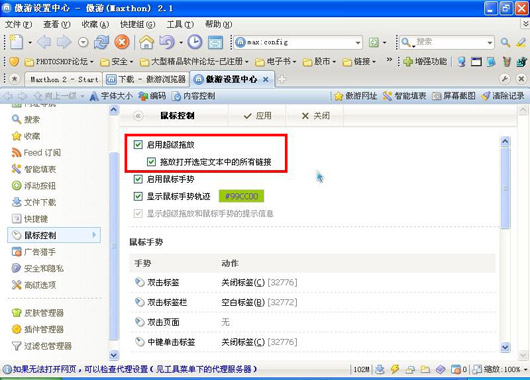Expand the 链接 bookmark folder
The width and height of the screenshot is (530, 380).
pos(359,62)
